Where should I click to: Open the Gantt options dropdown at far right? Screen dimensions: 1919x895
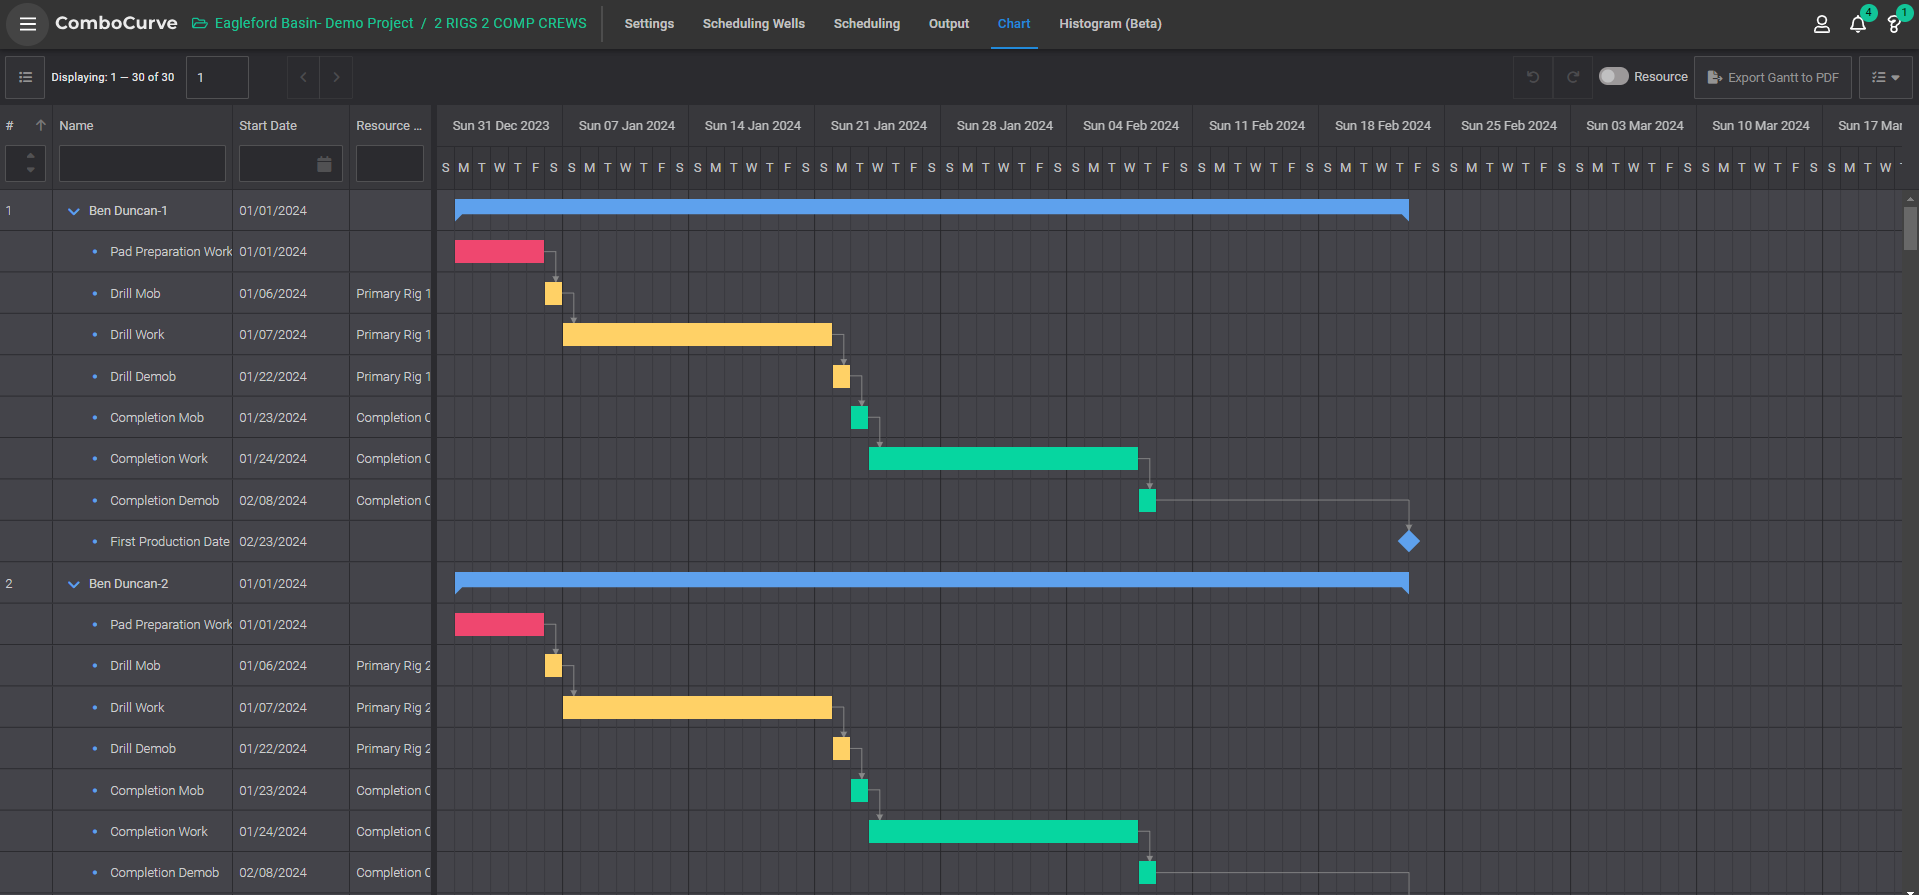1885,77
